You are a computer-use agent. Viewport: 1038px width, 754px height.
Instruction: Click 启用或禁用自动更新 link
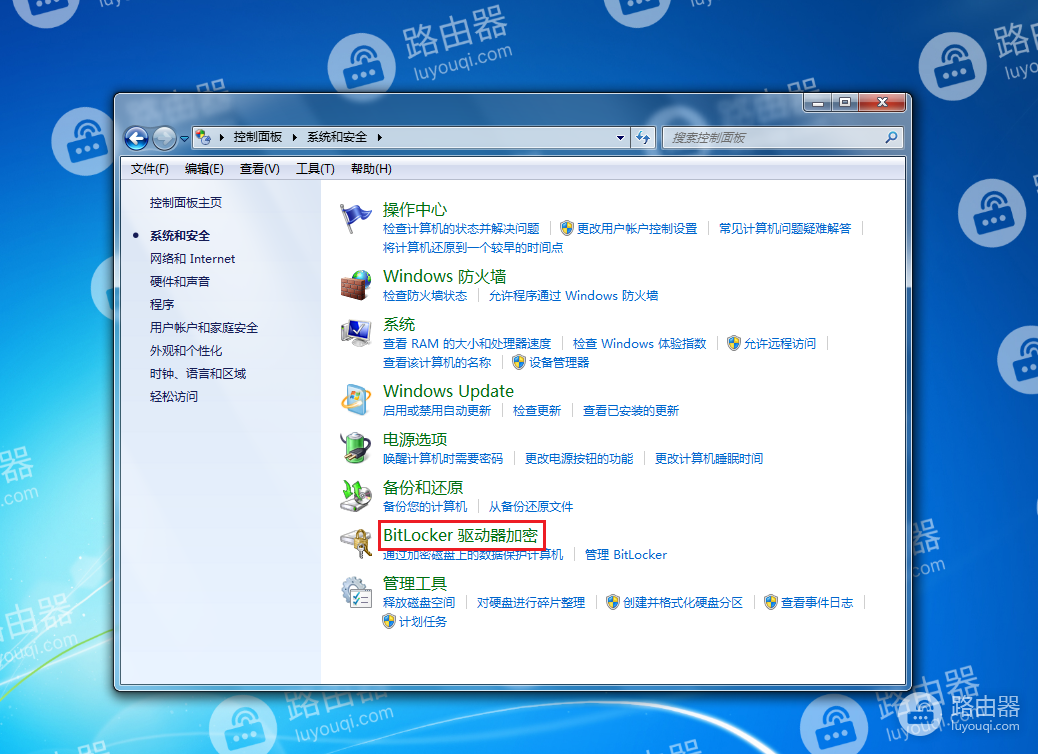point(437,410)
